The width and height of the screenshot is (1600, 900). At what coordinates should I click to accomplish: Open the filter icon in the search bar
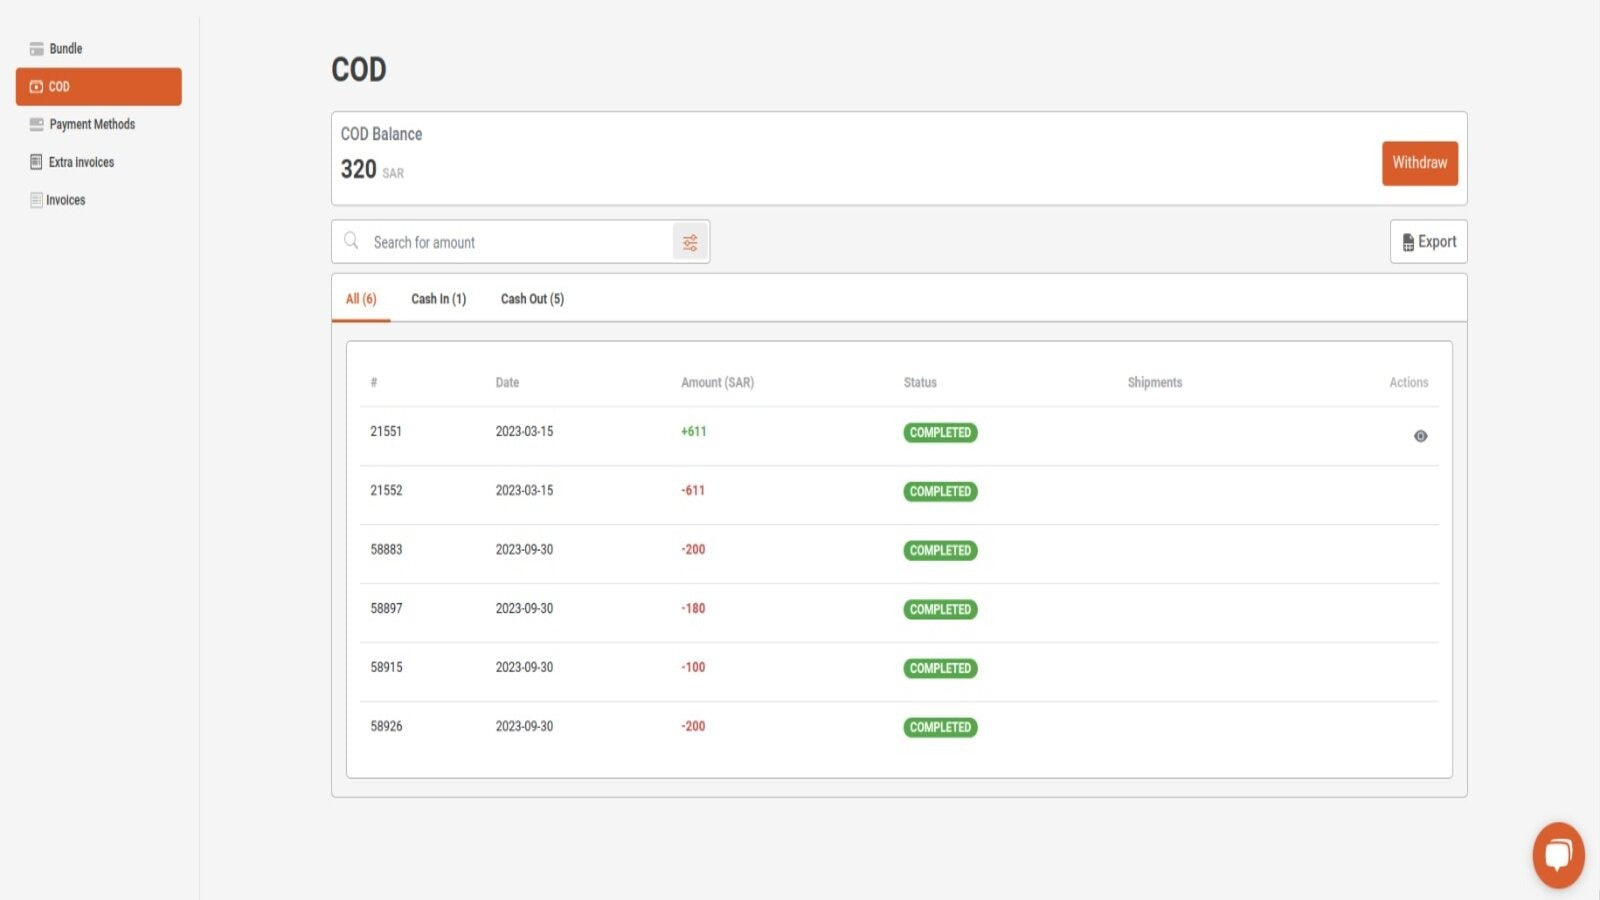point(690,241)
